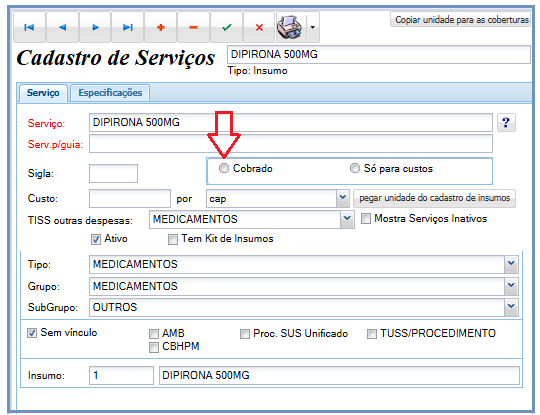This screenshot has height=415, width=540.
Task: Confirm changes with green checkmark
Action: 227,27
